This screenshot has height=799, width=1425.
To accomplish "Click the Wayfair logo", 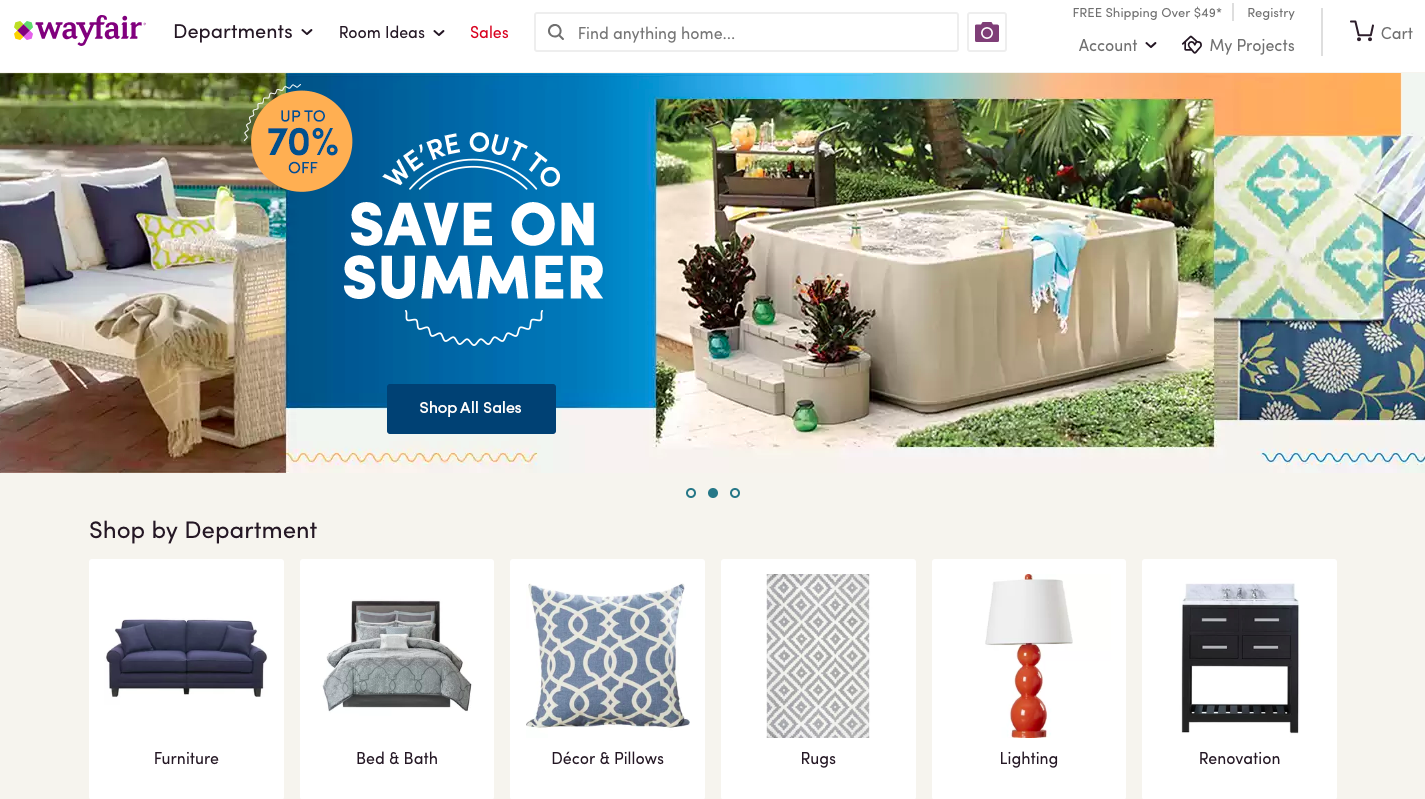I will coord(80,30).
